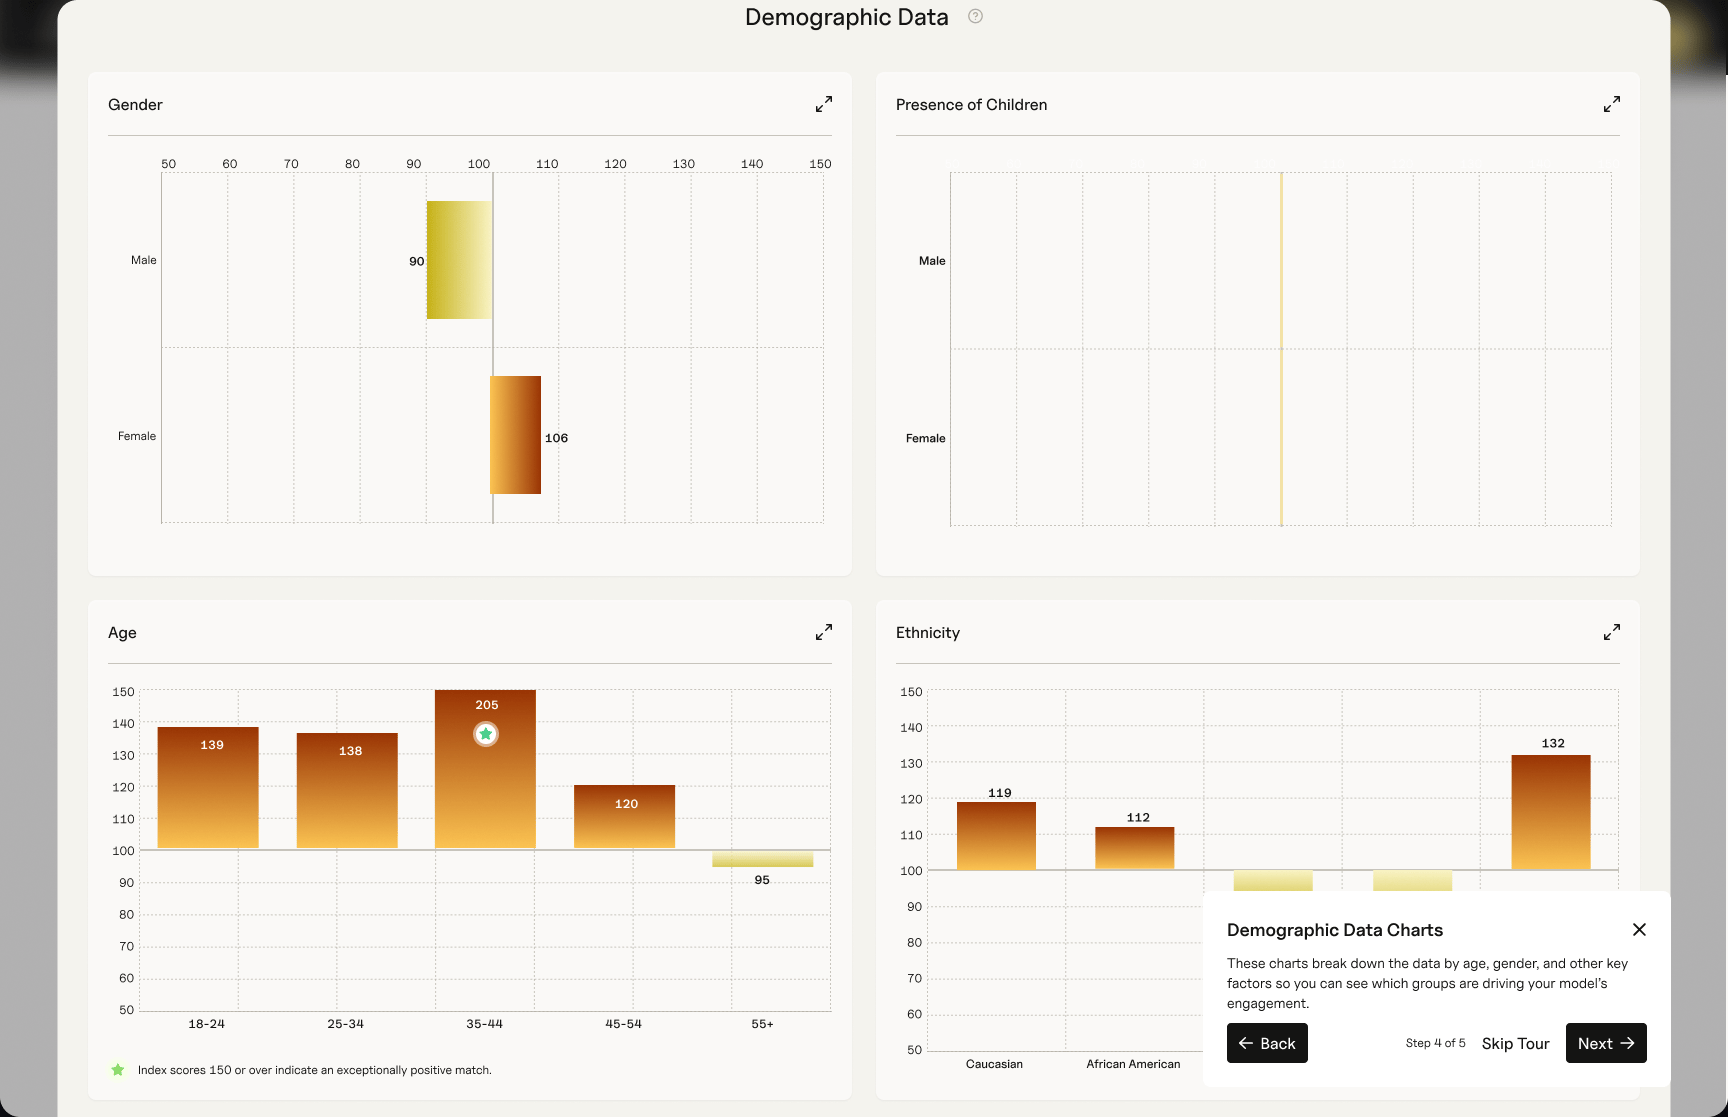
Task: Select the 18-24 age bar
Action: tap(208, 788)
